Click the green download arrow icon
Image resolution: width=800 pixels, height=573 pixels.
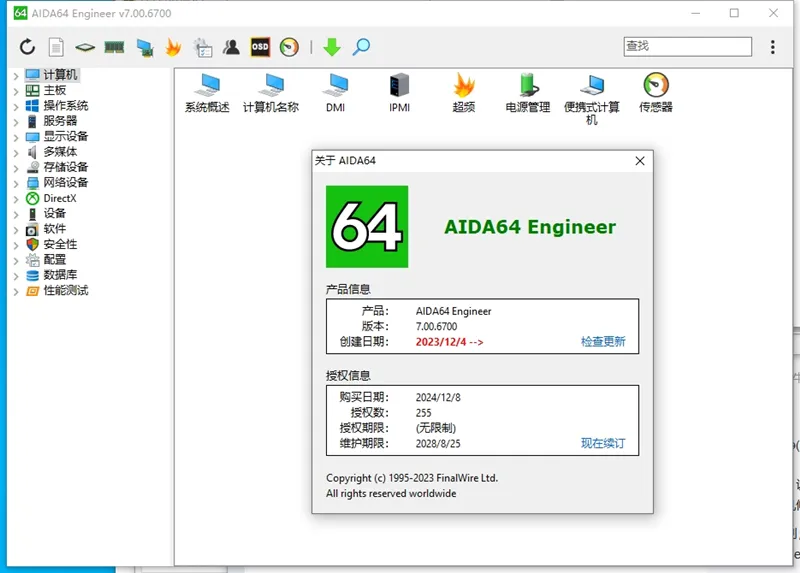(332, 47)
